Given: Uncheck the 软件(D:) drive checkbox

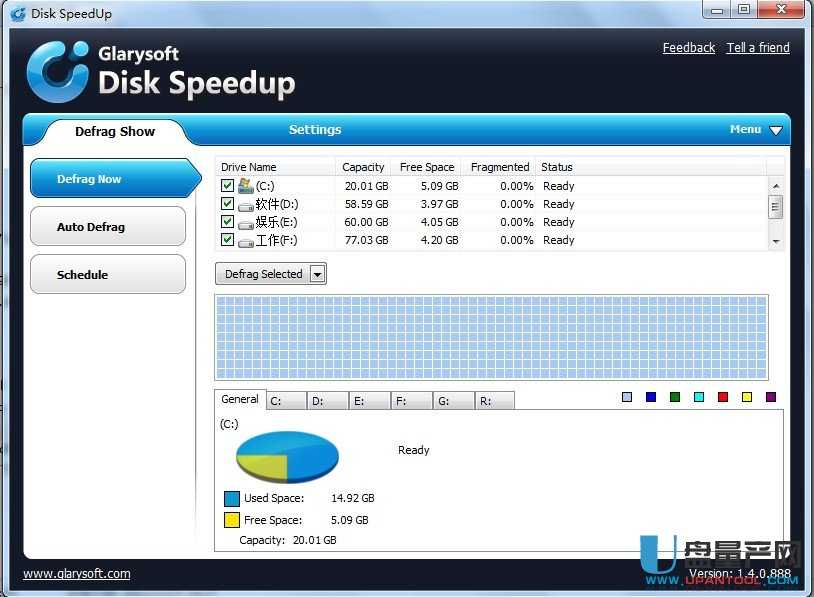Looking at the screenshot, I should 227,203.
